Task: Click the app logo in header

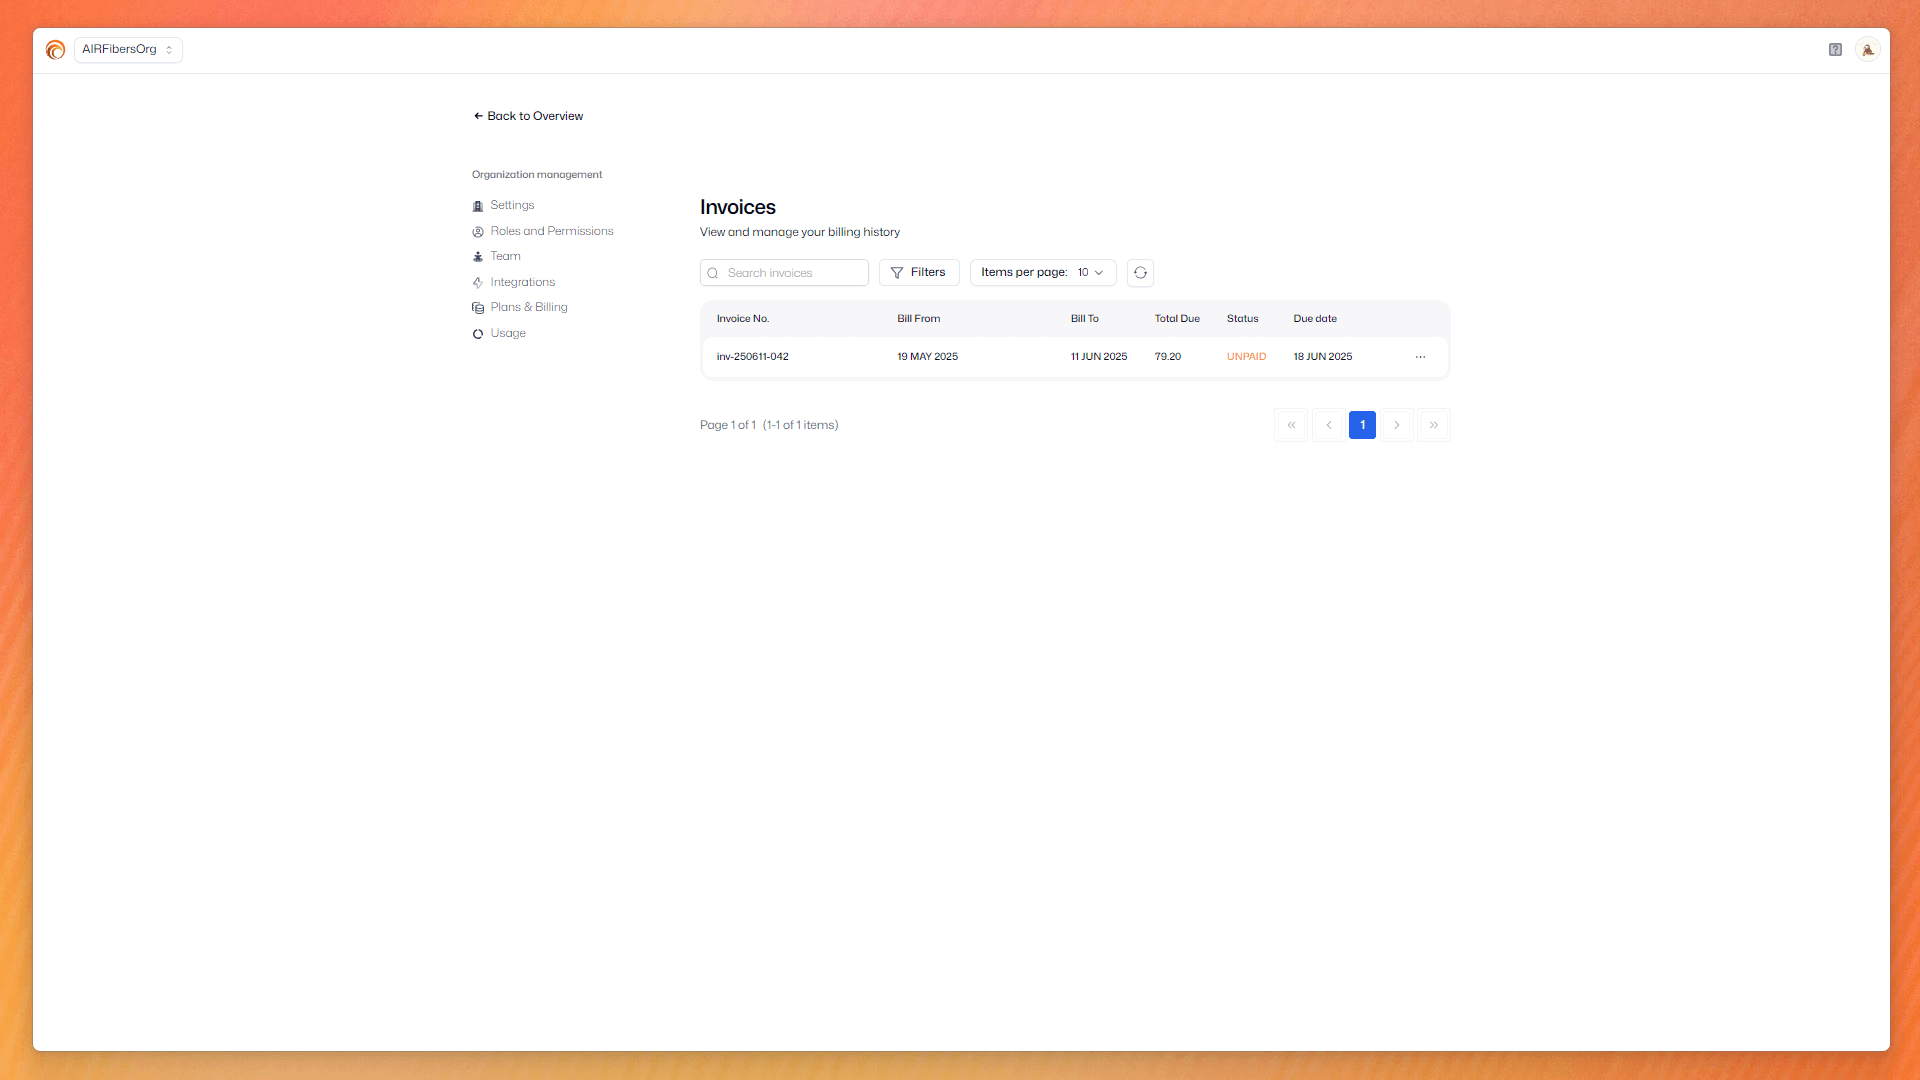Action: pyautogui.click(x=56, y=50)
